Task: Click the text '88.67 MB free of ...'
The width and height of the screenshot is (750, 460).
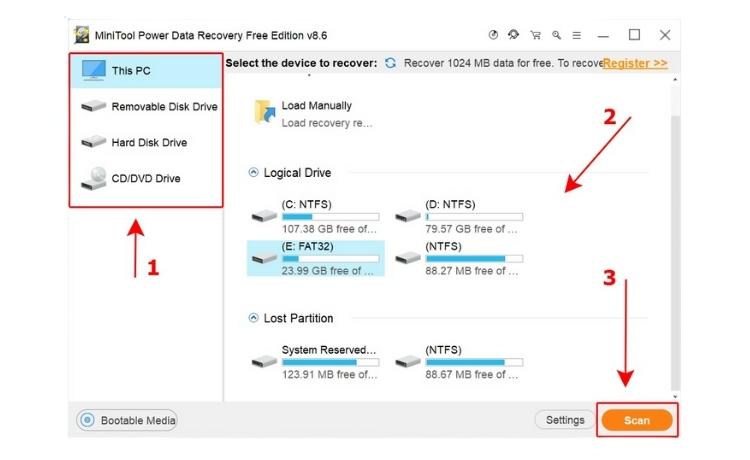Action: pos(471,374)
